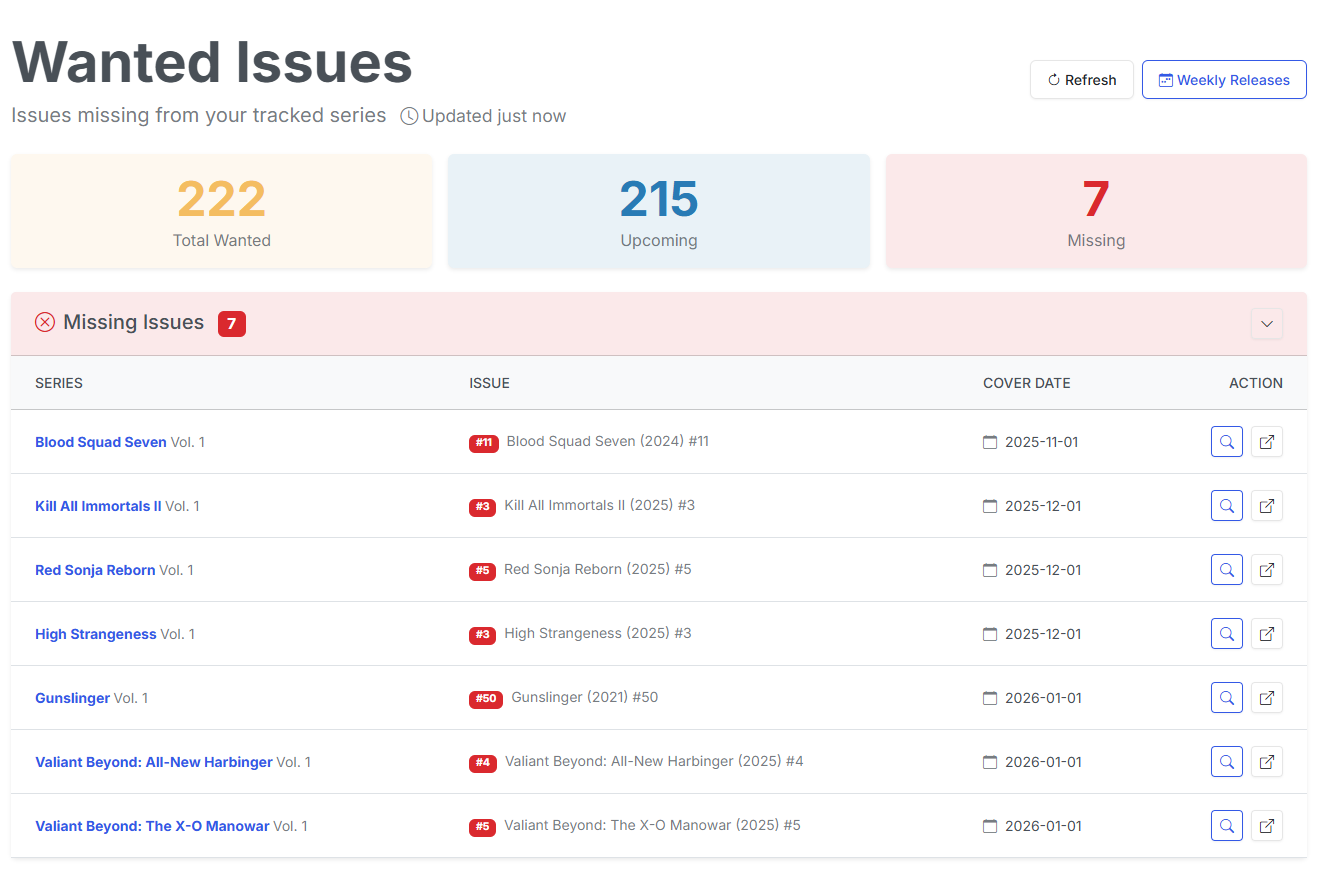1319x877 pixels.
Task: Search for Valiant Beyond: All-New Harbinger #4
Action: click(x=1226, y=762)
